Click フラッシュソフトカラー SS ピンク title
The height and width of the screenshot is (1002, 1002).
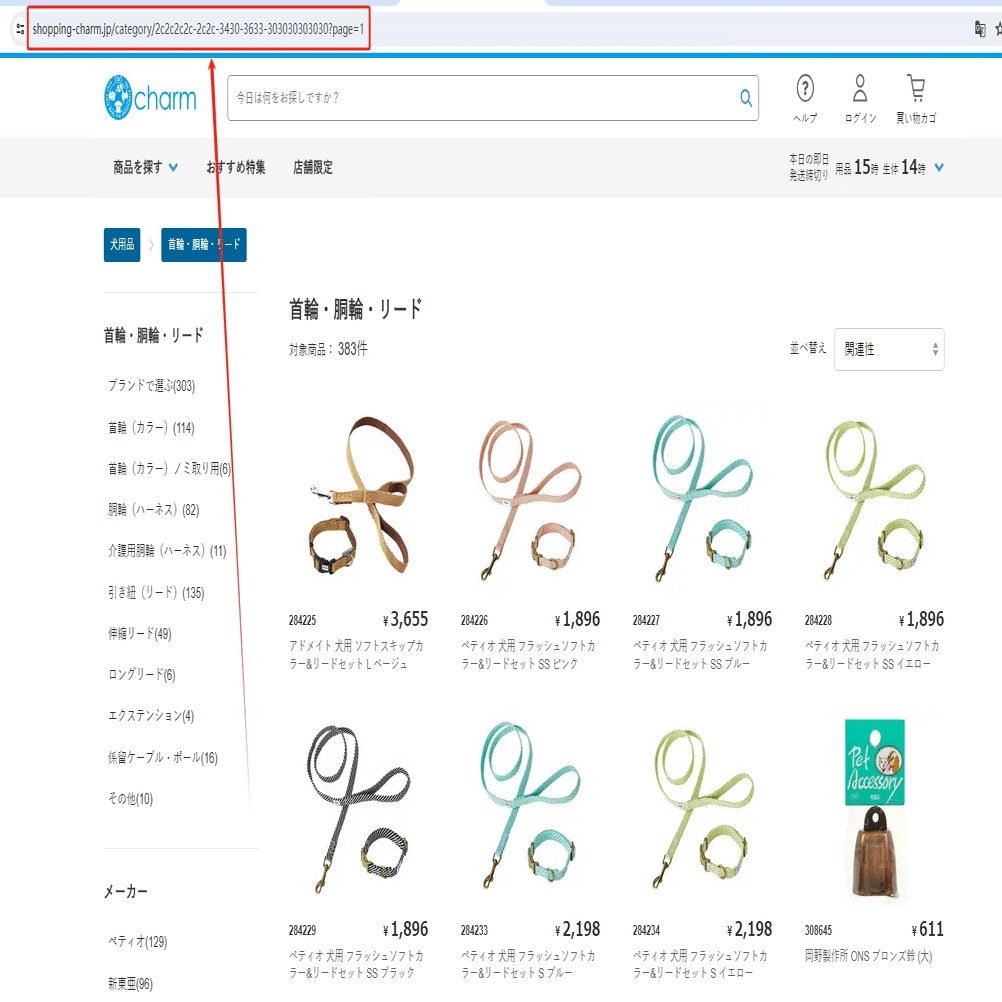(528, 654)
